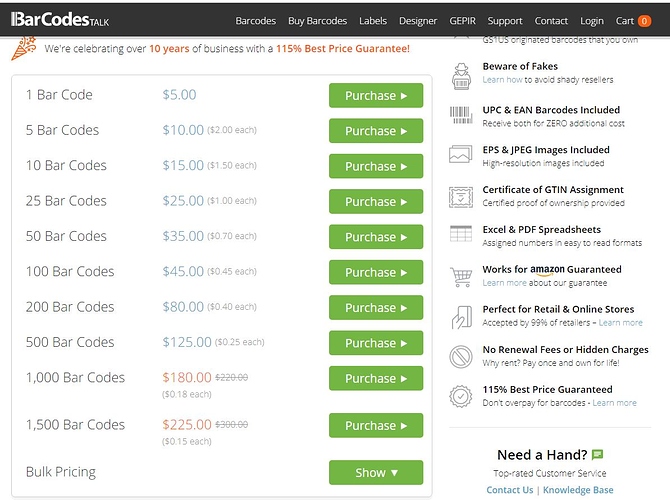
Task: Click Learn how to avoid shady resellers
Action: point(502,80)
